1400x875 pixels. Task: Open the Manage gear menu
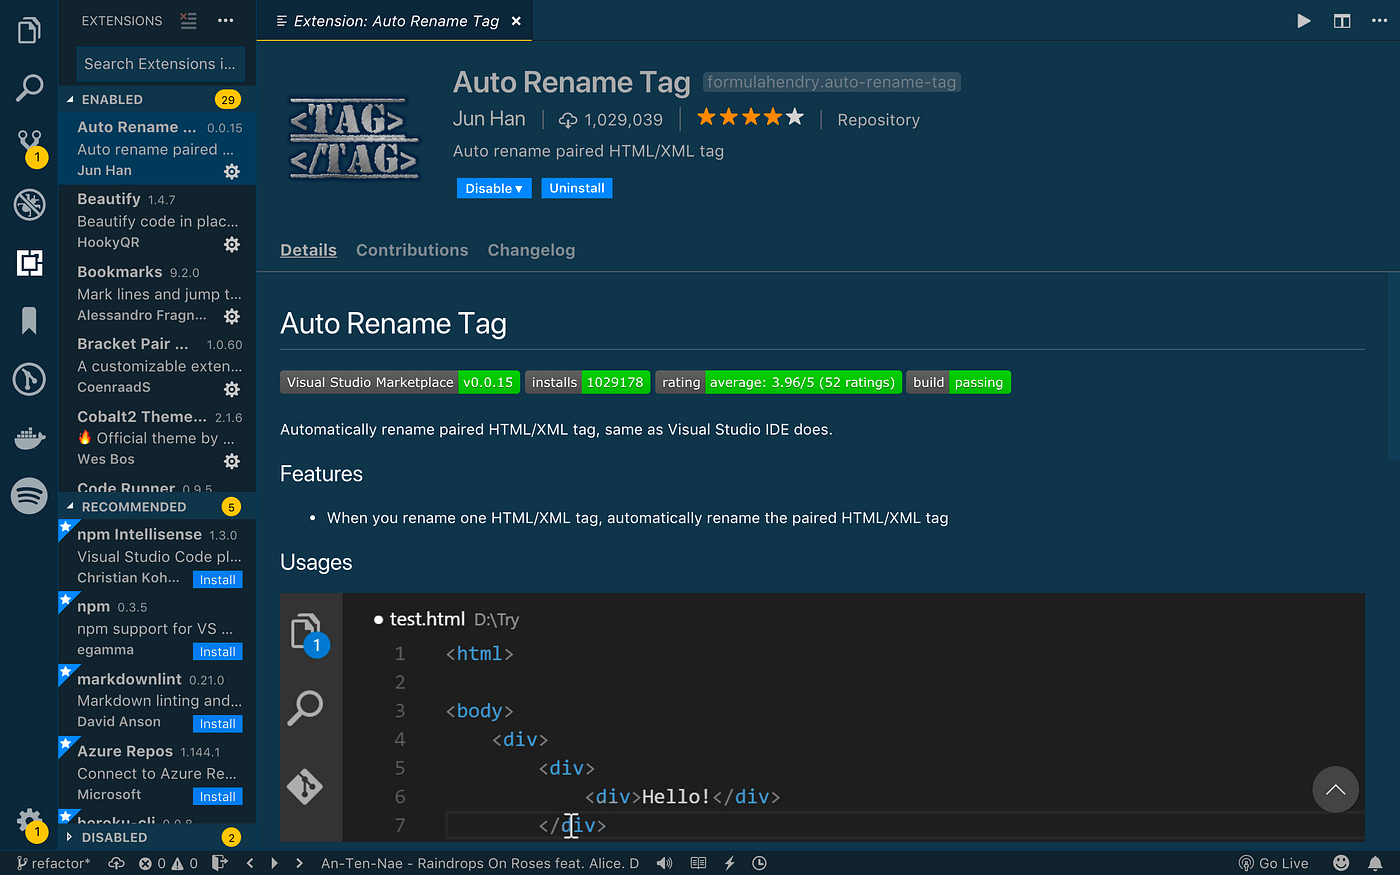(29, 820)
